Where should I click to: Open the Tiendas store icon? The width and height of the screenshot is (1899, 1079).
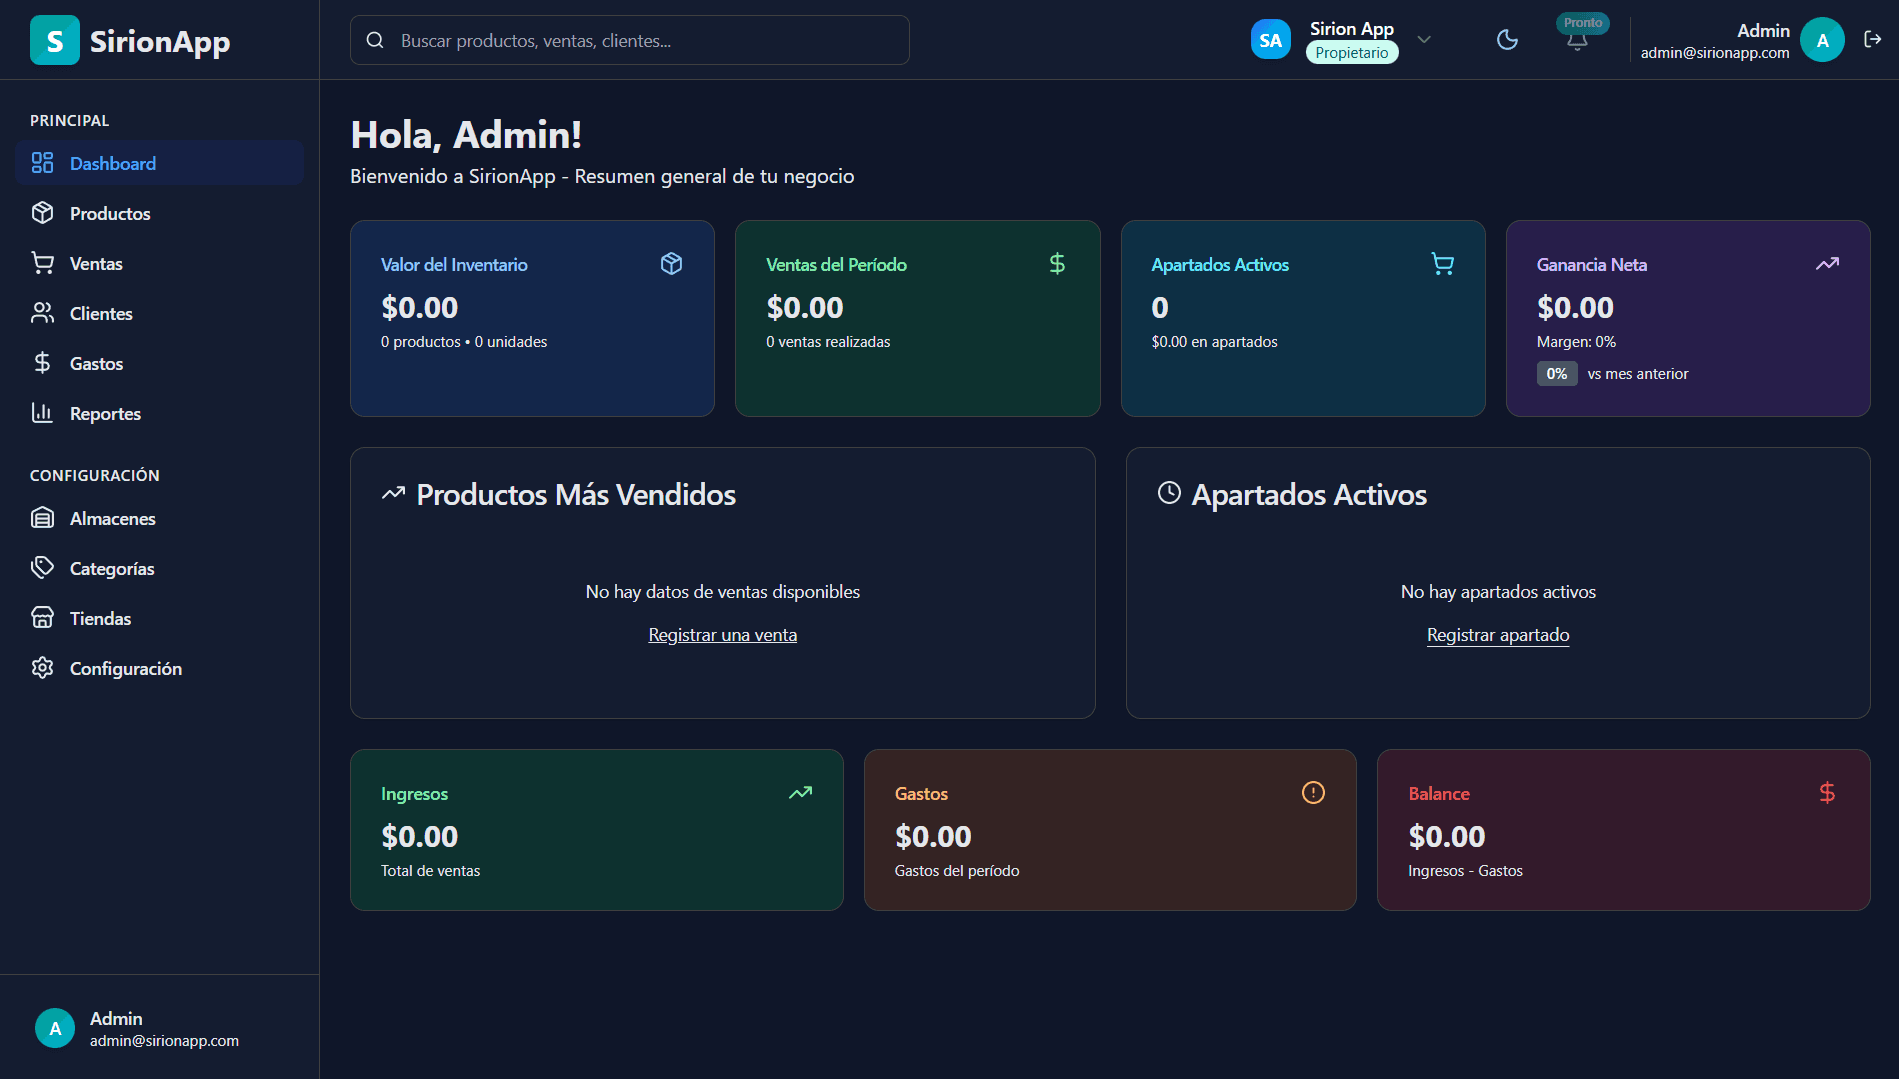[x=42, y=617]
